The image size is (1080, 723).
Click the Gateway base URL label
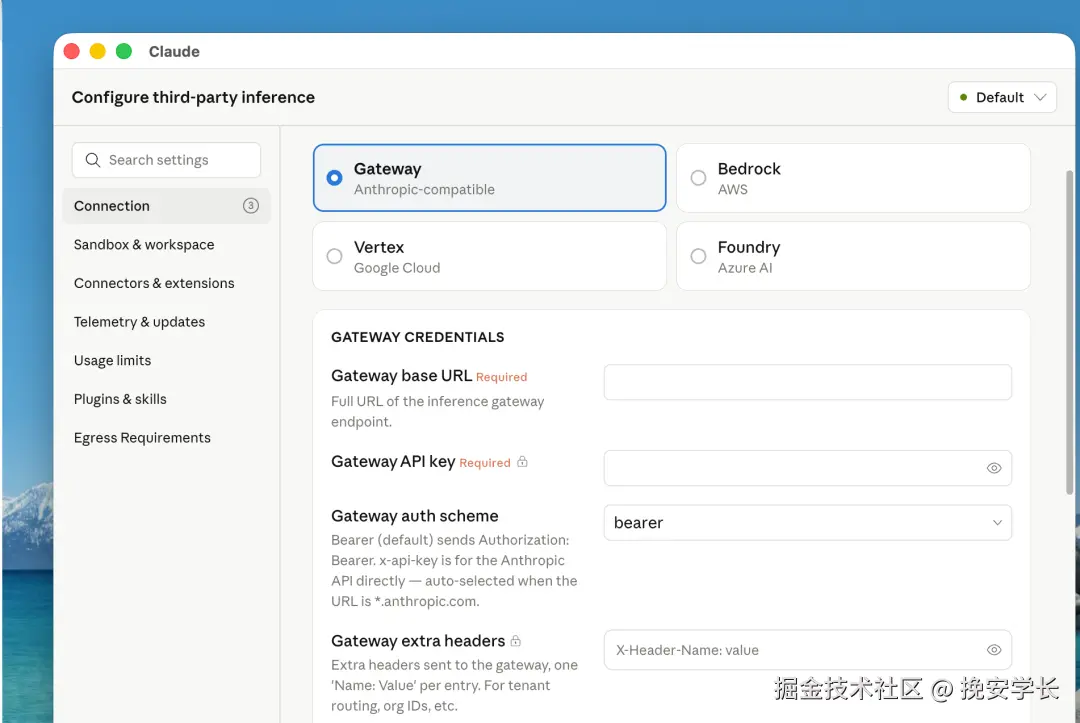[x=402, y=375]
